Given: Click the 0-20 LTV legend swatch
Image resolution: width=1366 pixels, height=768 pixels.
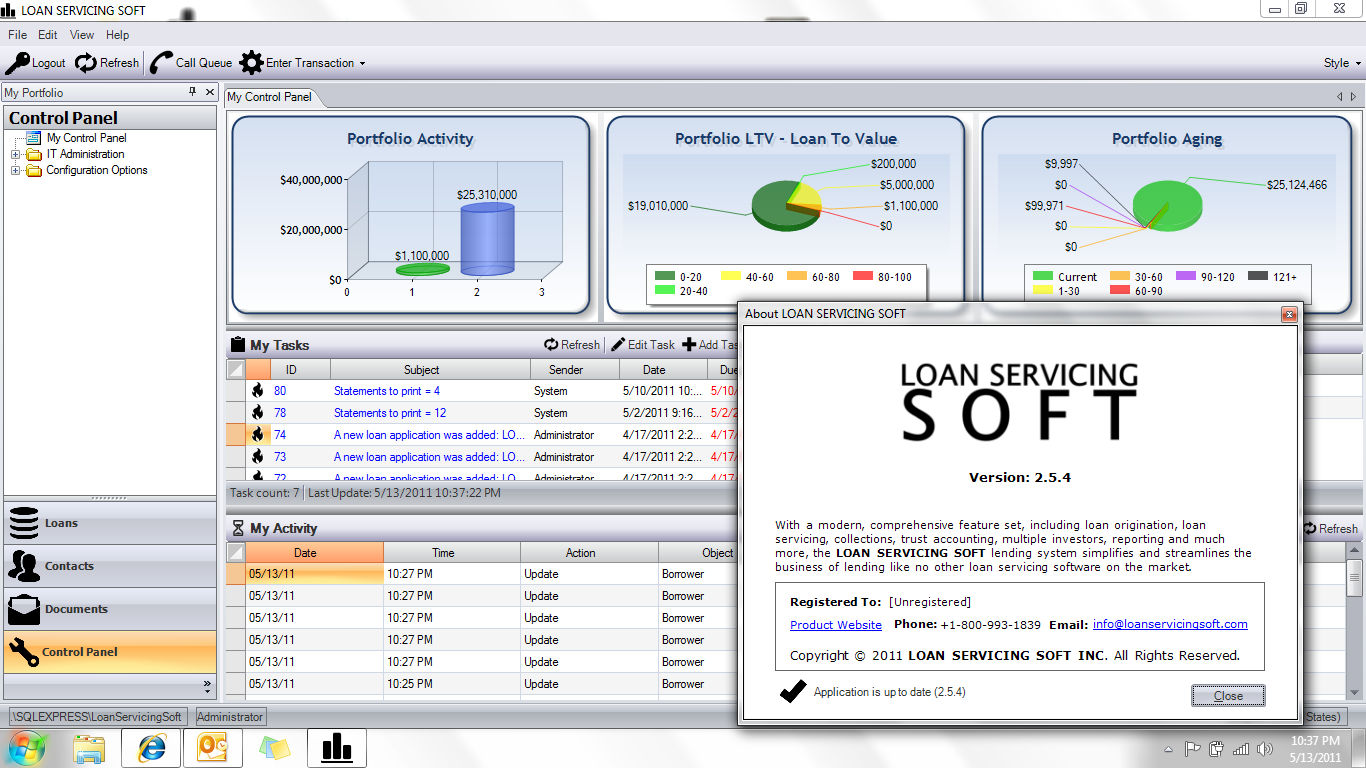Looking at the screenshot, I should 664,276.
